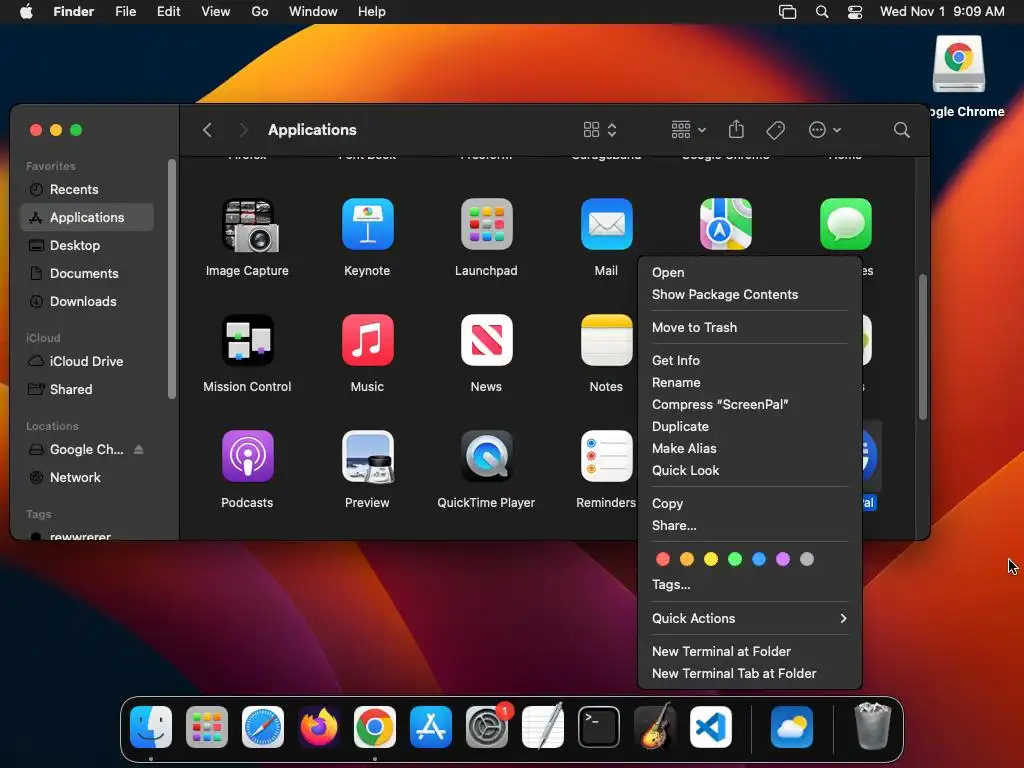
Task: Select Rename in the context menu
Action: [x=750, y=383]
